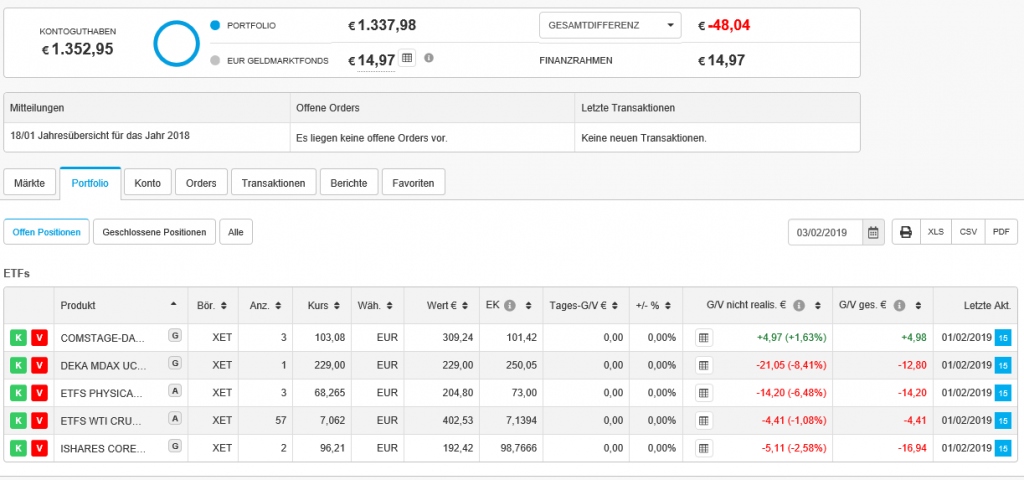This screenshot has width=1024, height=480.
Task: Sort by Wert € column
Action: [440, 305]
